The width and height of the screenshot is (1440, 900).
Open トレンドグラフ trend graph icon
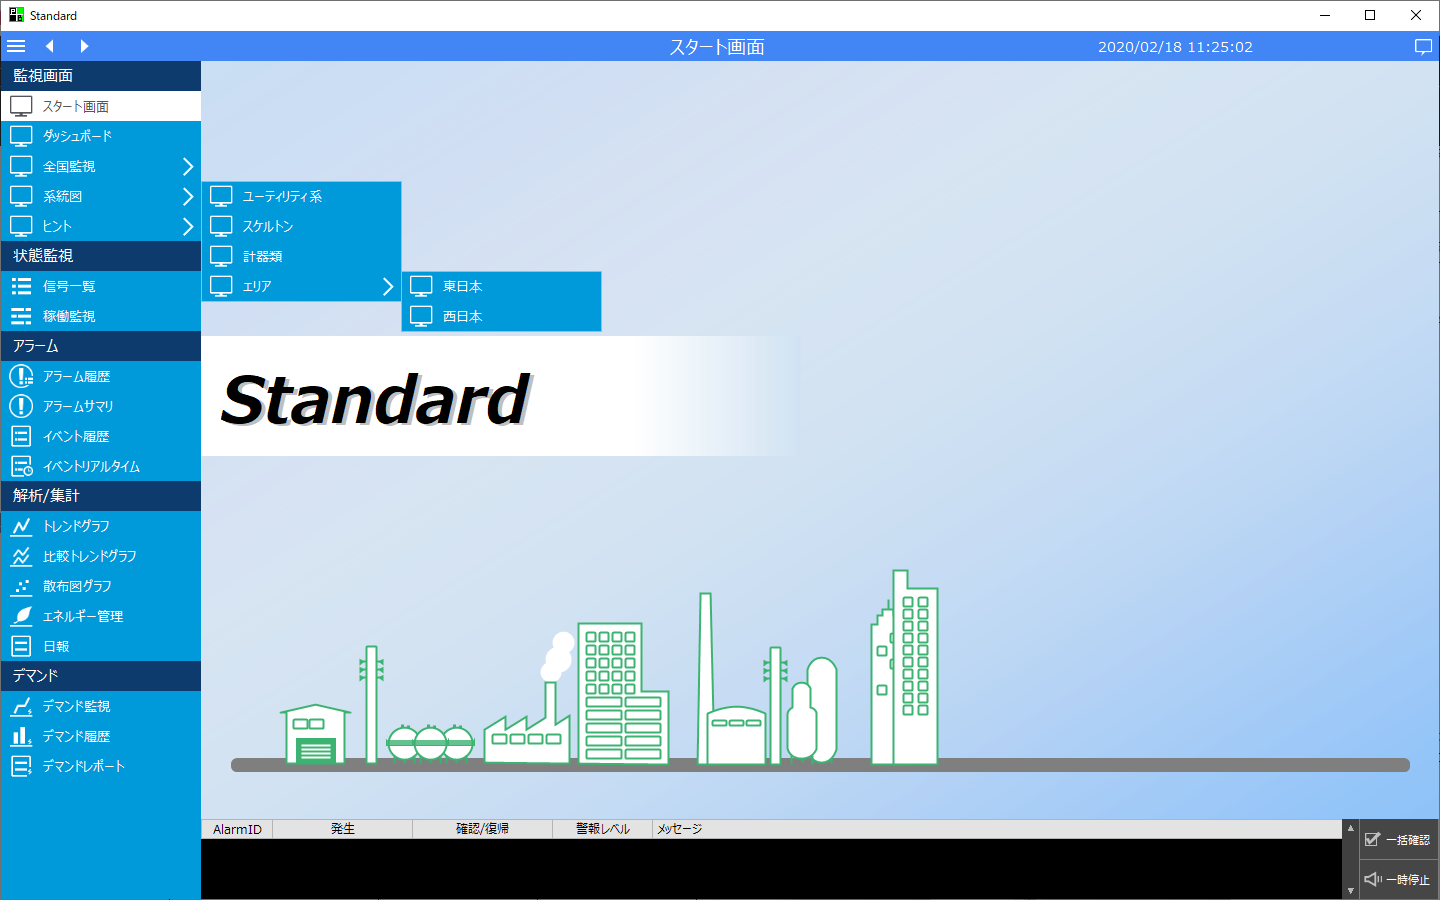[x=21, y=526]
